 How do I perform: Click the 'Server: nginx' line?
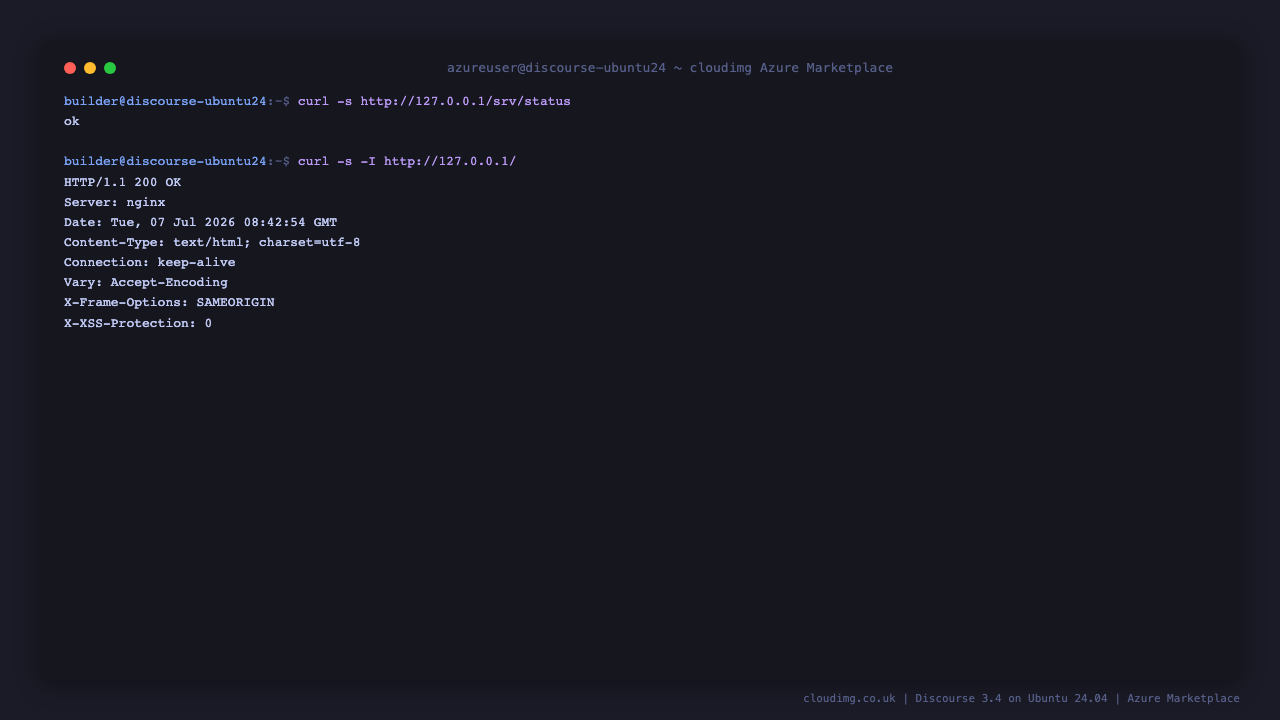click(x=115, y=203)
